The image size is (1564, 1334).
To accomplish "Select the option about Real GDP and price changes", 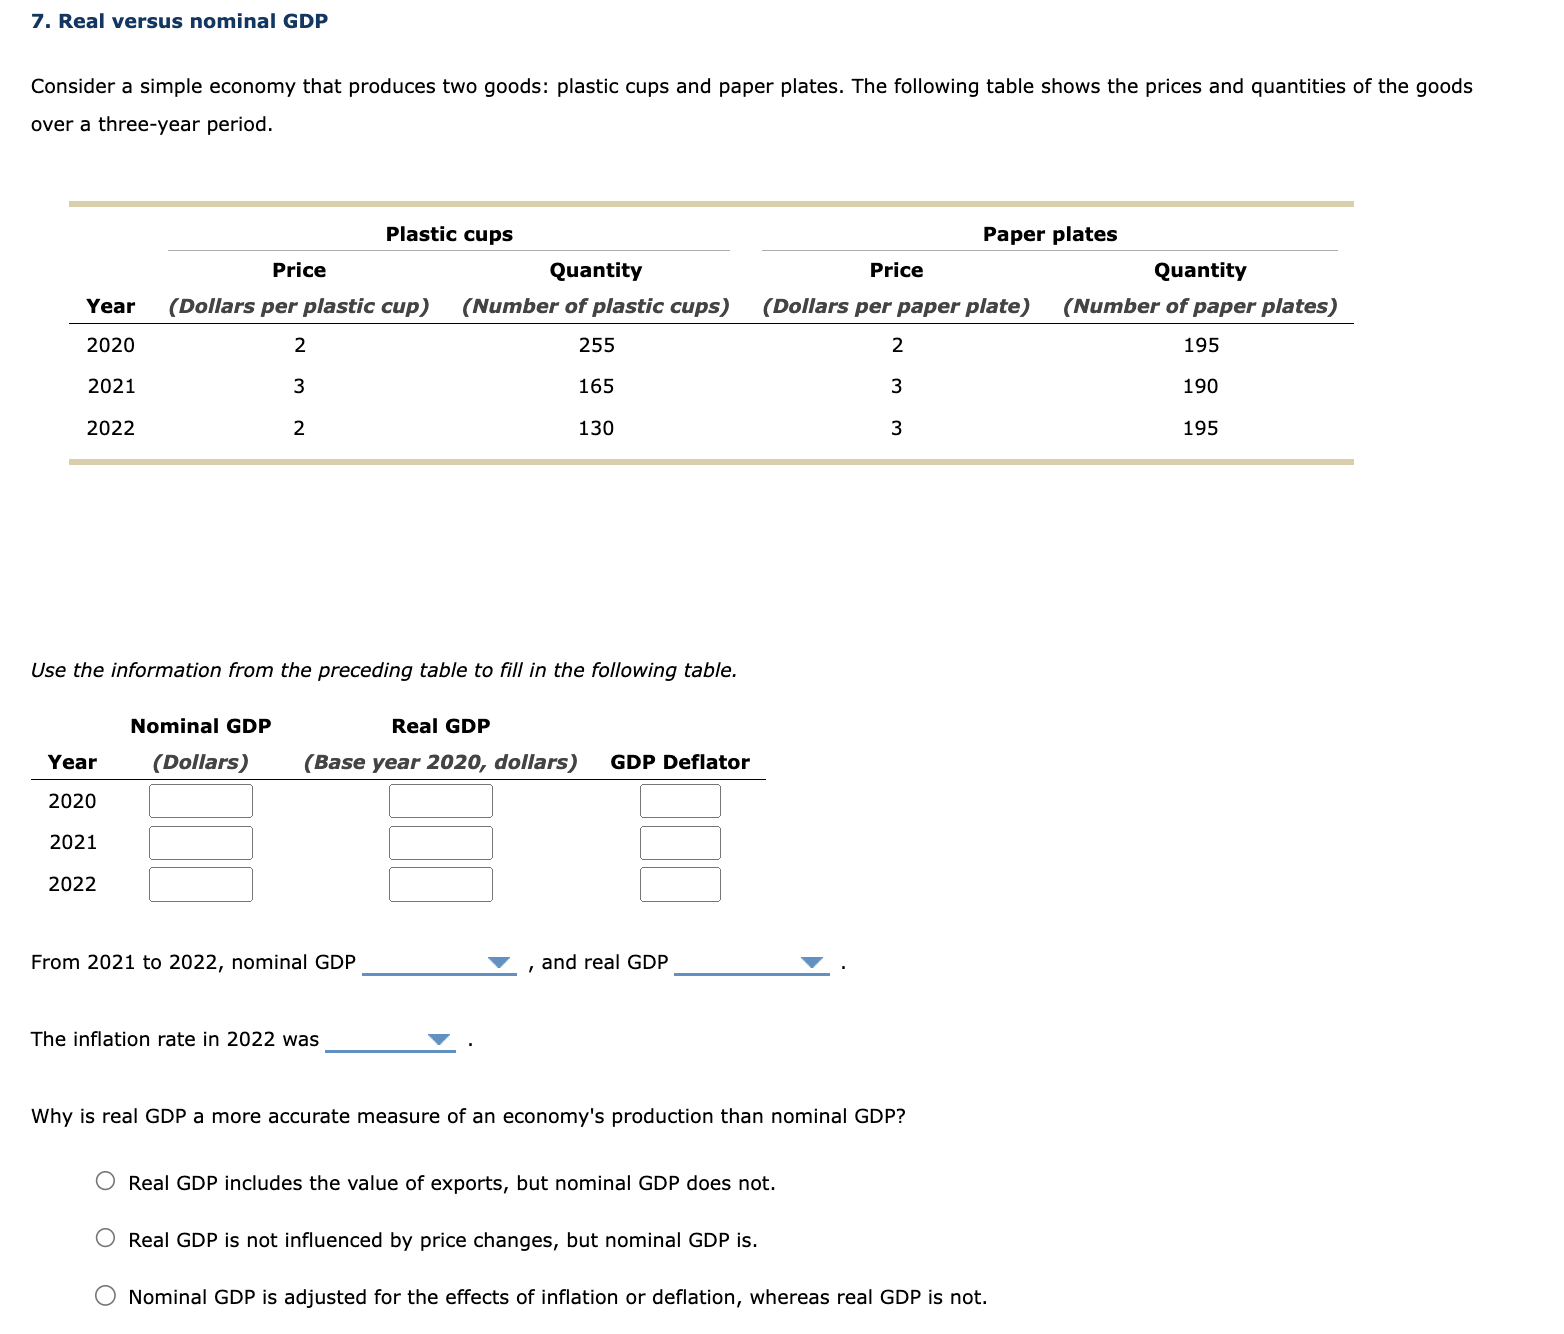I will pyautogui.click(x=105, y=1238).
